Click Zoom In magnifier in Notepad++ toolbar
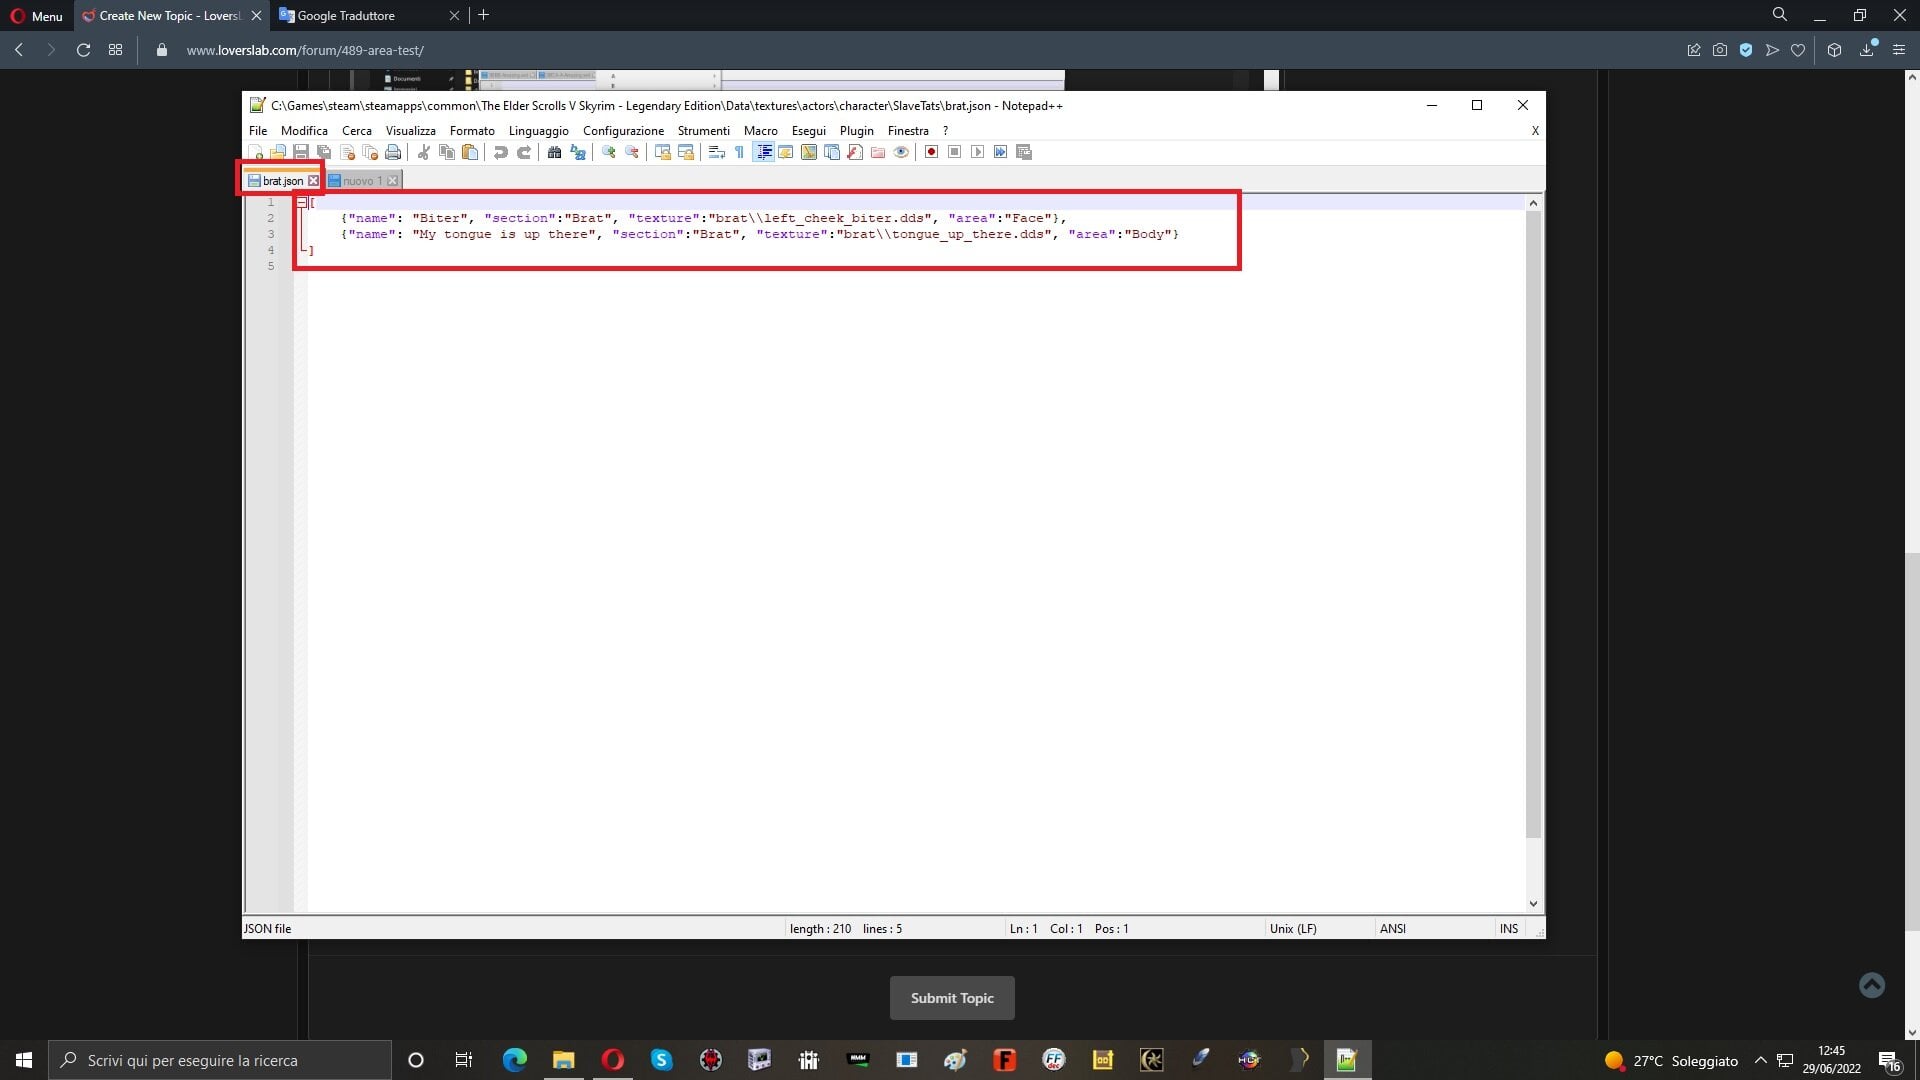 tap(608, 152)
